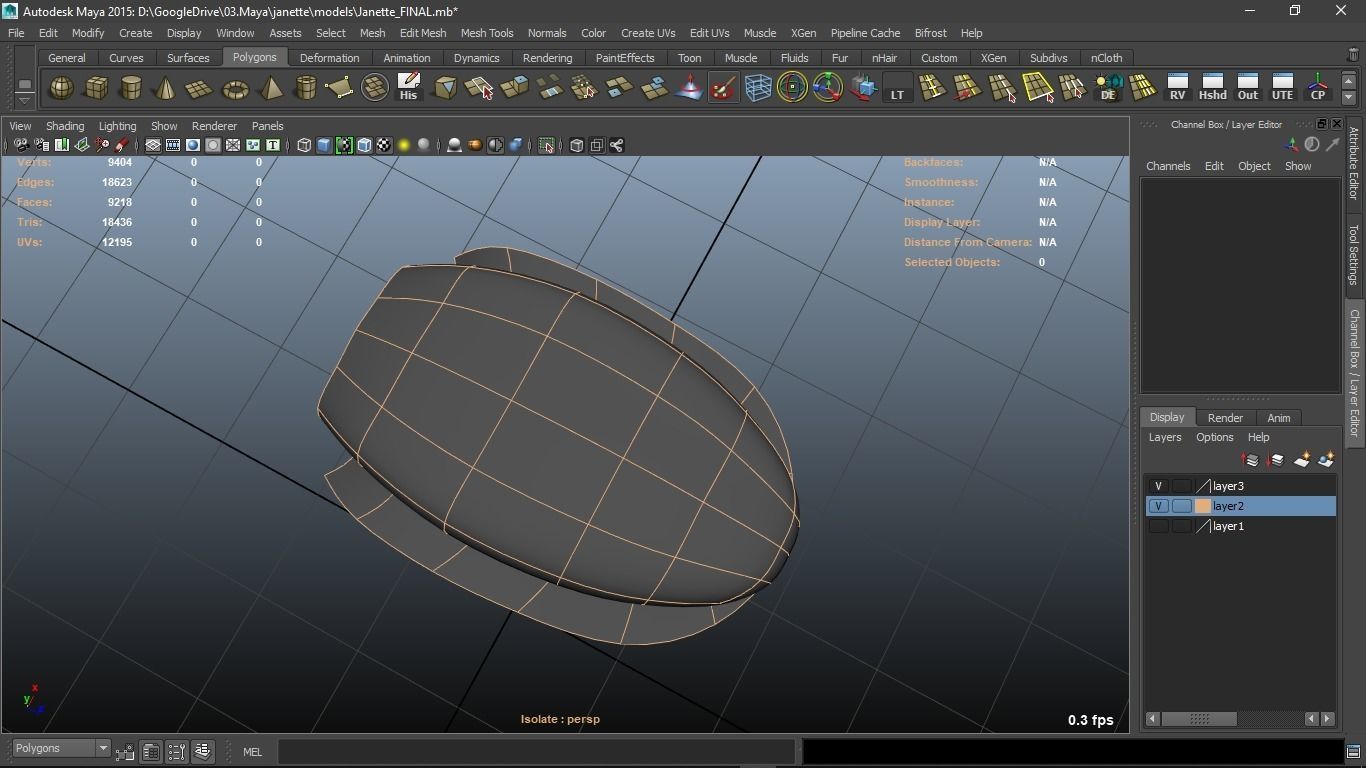Open the Edit Mesh menu
1366x768 pixels.
[423, 33]
